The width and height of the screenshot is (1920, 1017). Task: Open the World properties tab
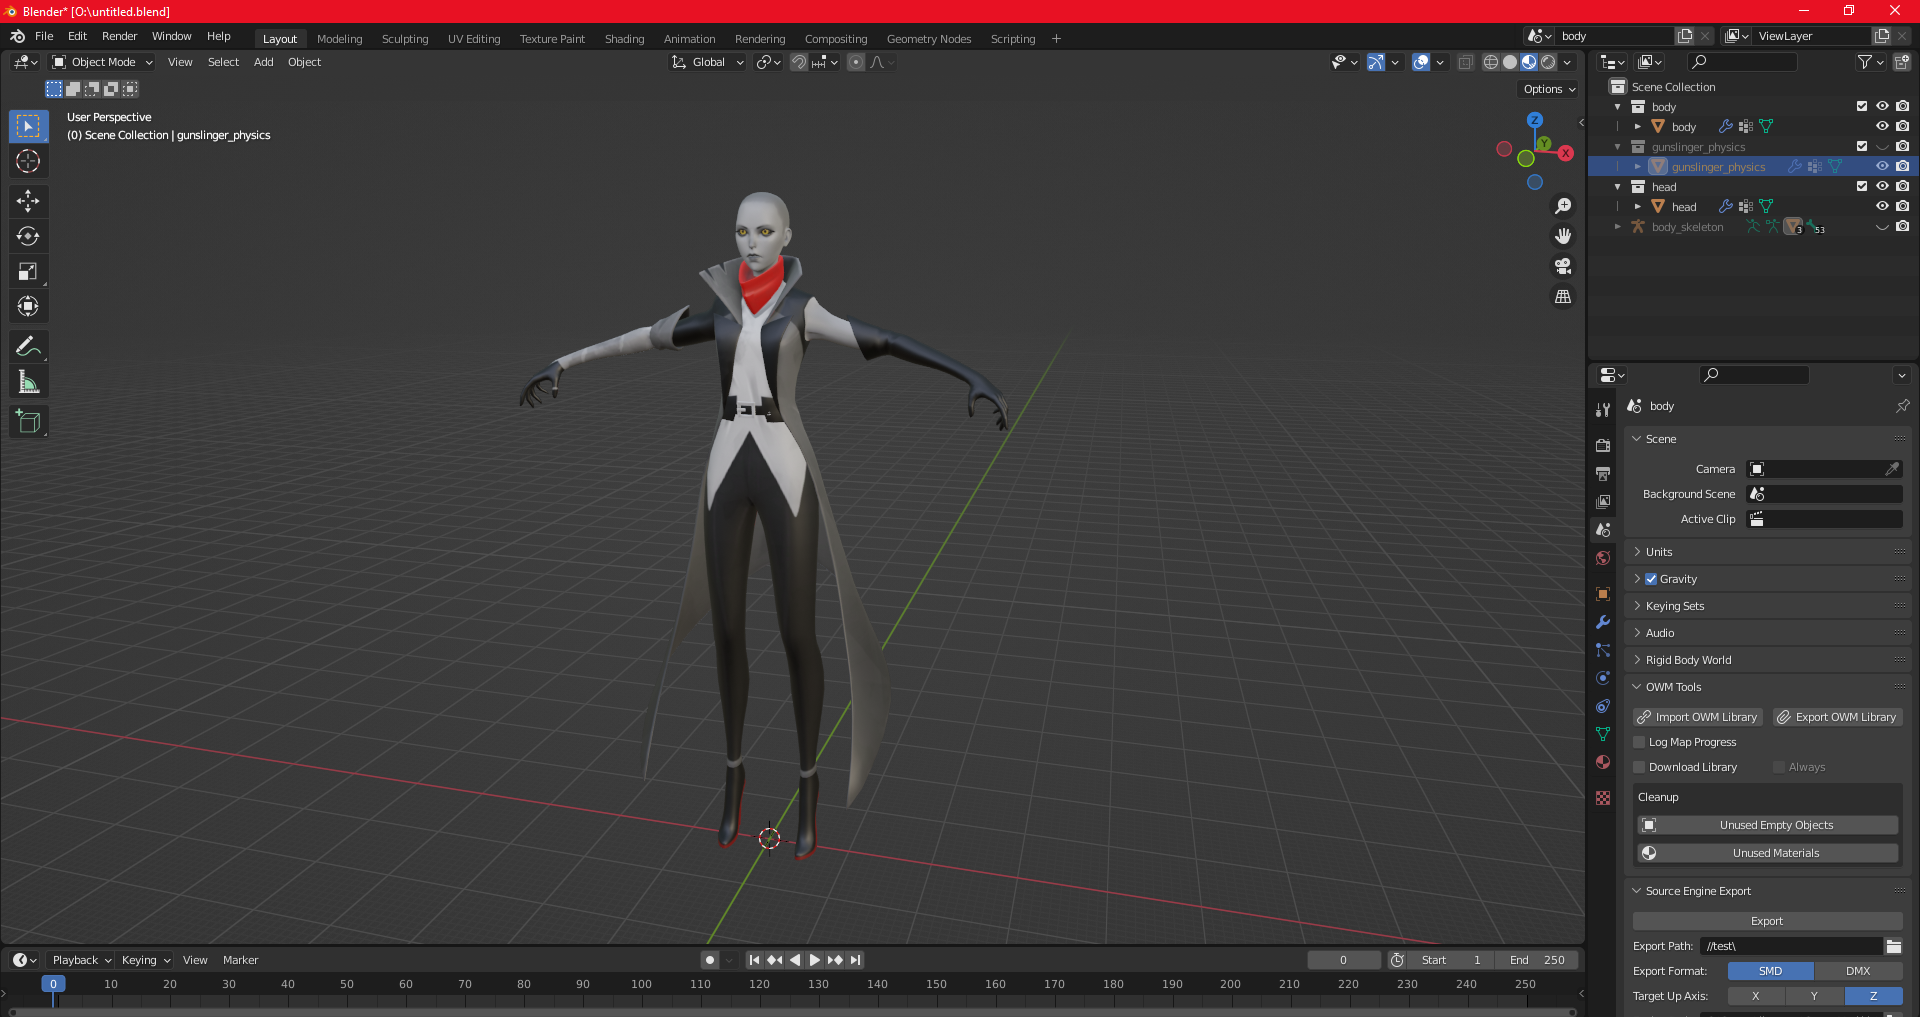tap(1603, 558)
